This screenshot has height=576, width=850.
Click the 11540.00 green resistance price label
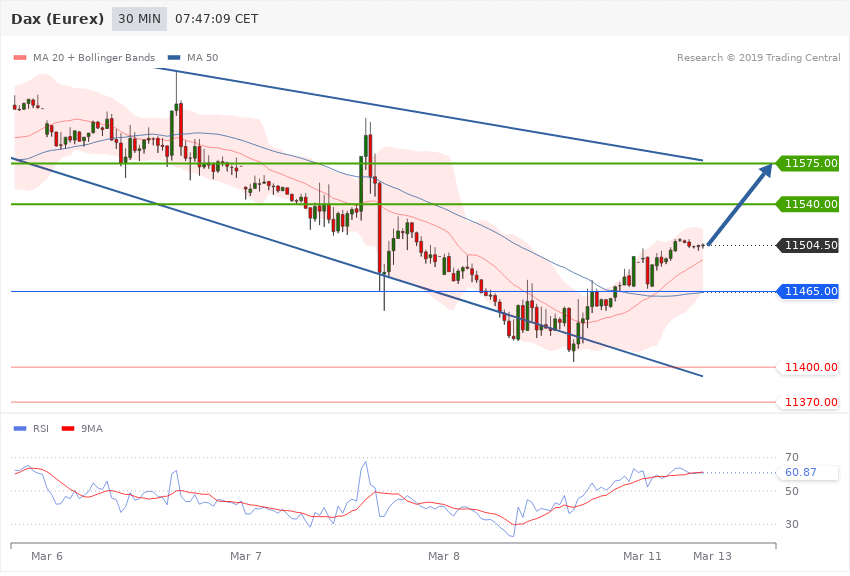[x=807, y=204]
